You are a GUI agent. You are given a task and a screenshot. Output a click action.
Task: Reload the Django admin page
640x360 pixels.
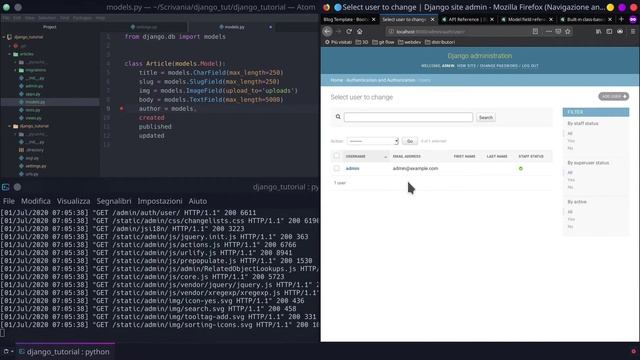tap(349, 31)
